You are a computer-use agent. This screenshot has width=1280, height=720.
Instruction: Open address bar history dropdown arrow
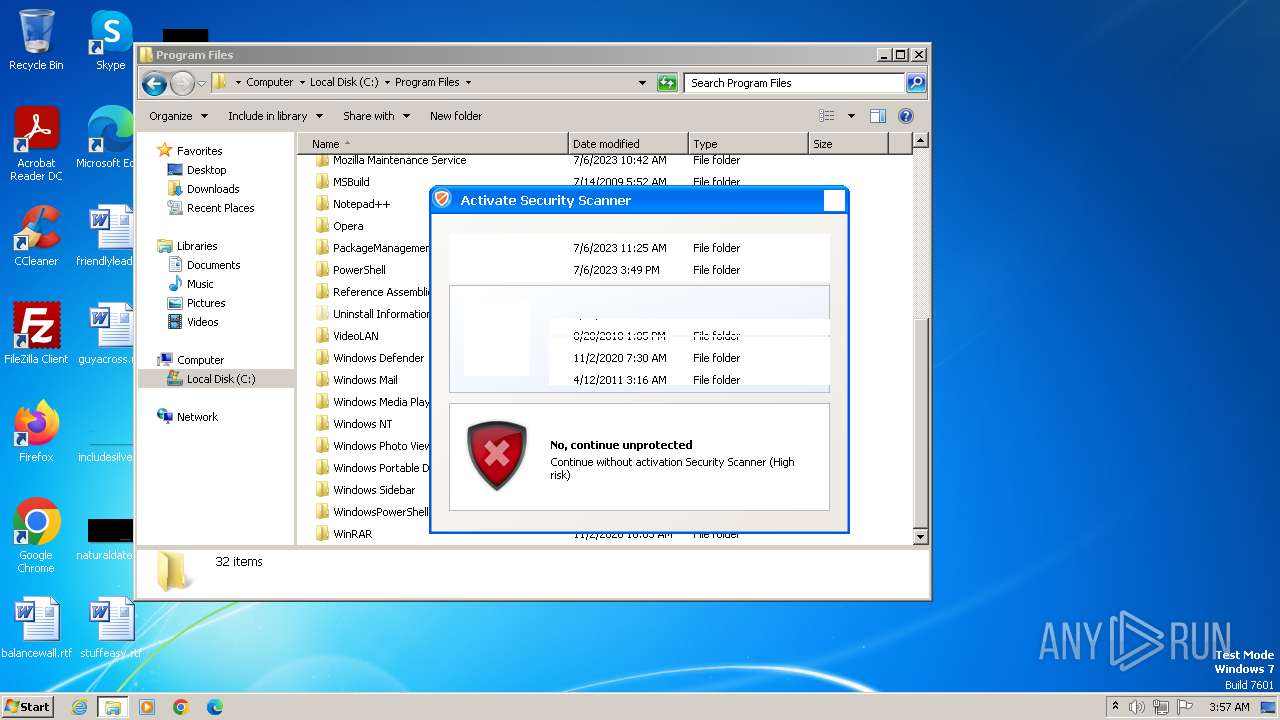tap(642, 83)
